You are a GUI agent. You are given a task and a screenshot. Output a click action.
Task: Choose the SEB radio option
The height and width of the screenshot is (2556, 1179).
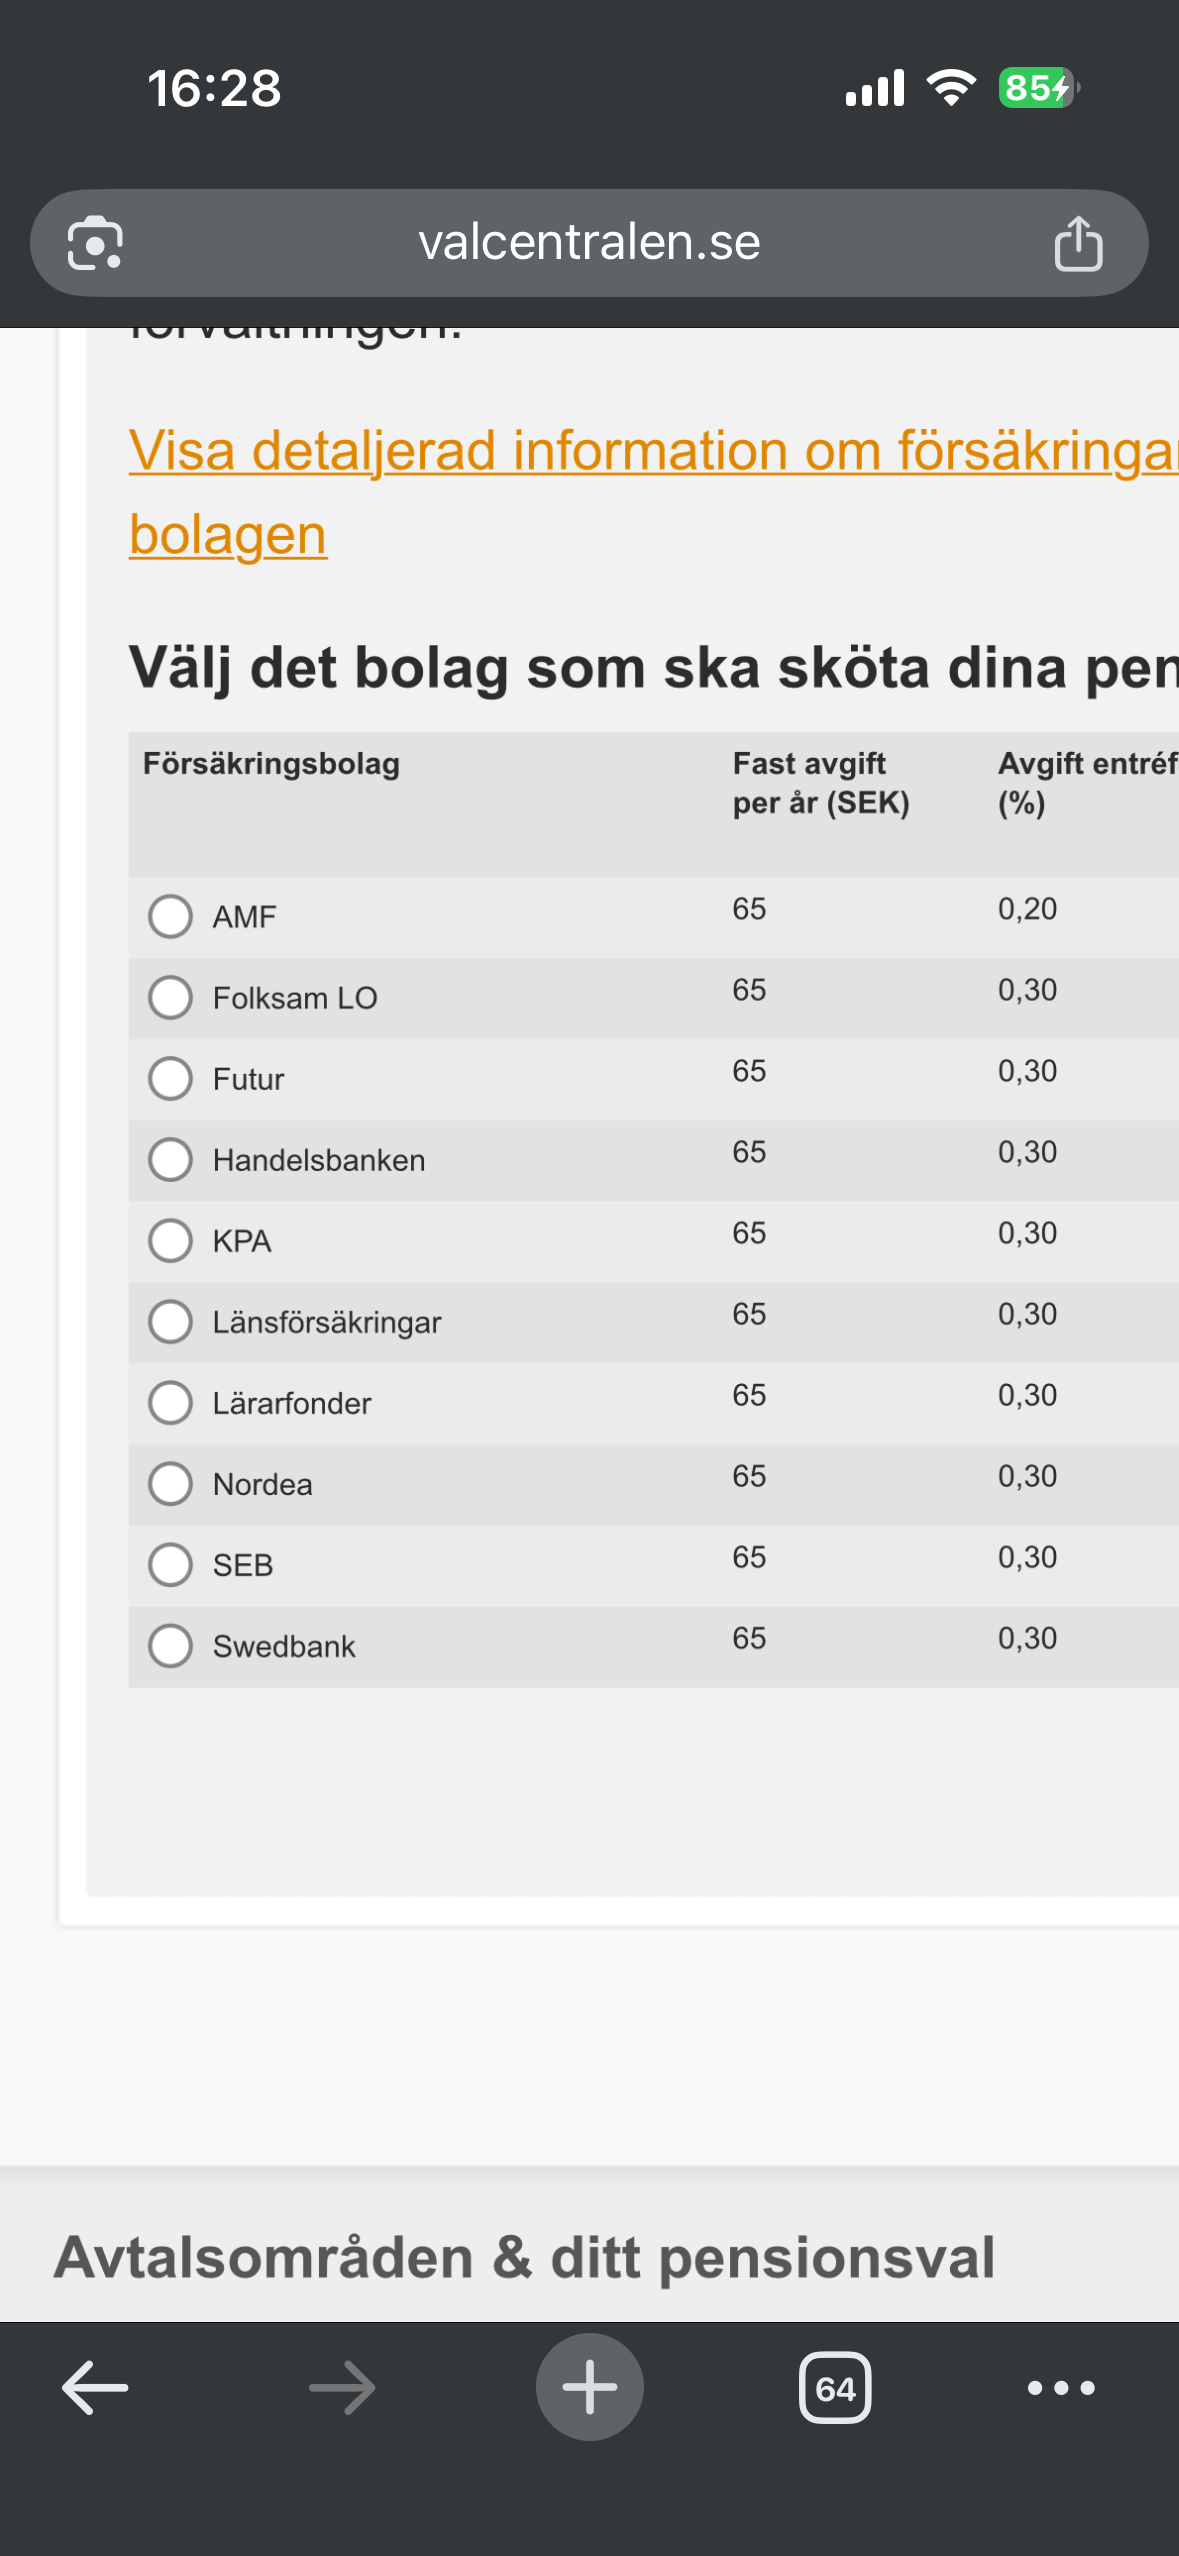[x=170, y=1564]
